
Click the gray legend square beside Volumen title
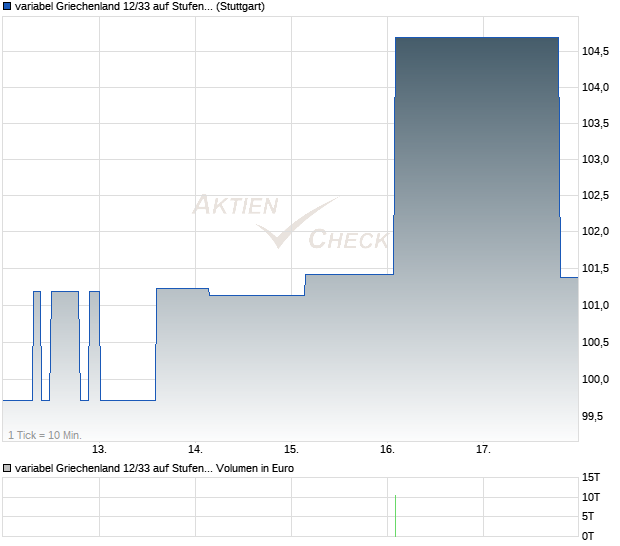pos(7,468)
